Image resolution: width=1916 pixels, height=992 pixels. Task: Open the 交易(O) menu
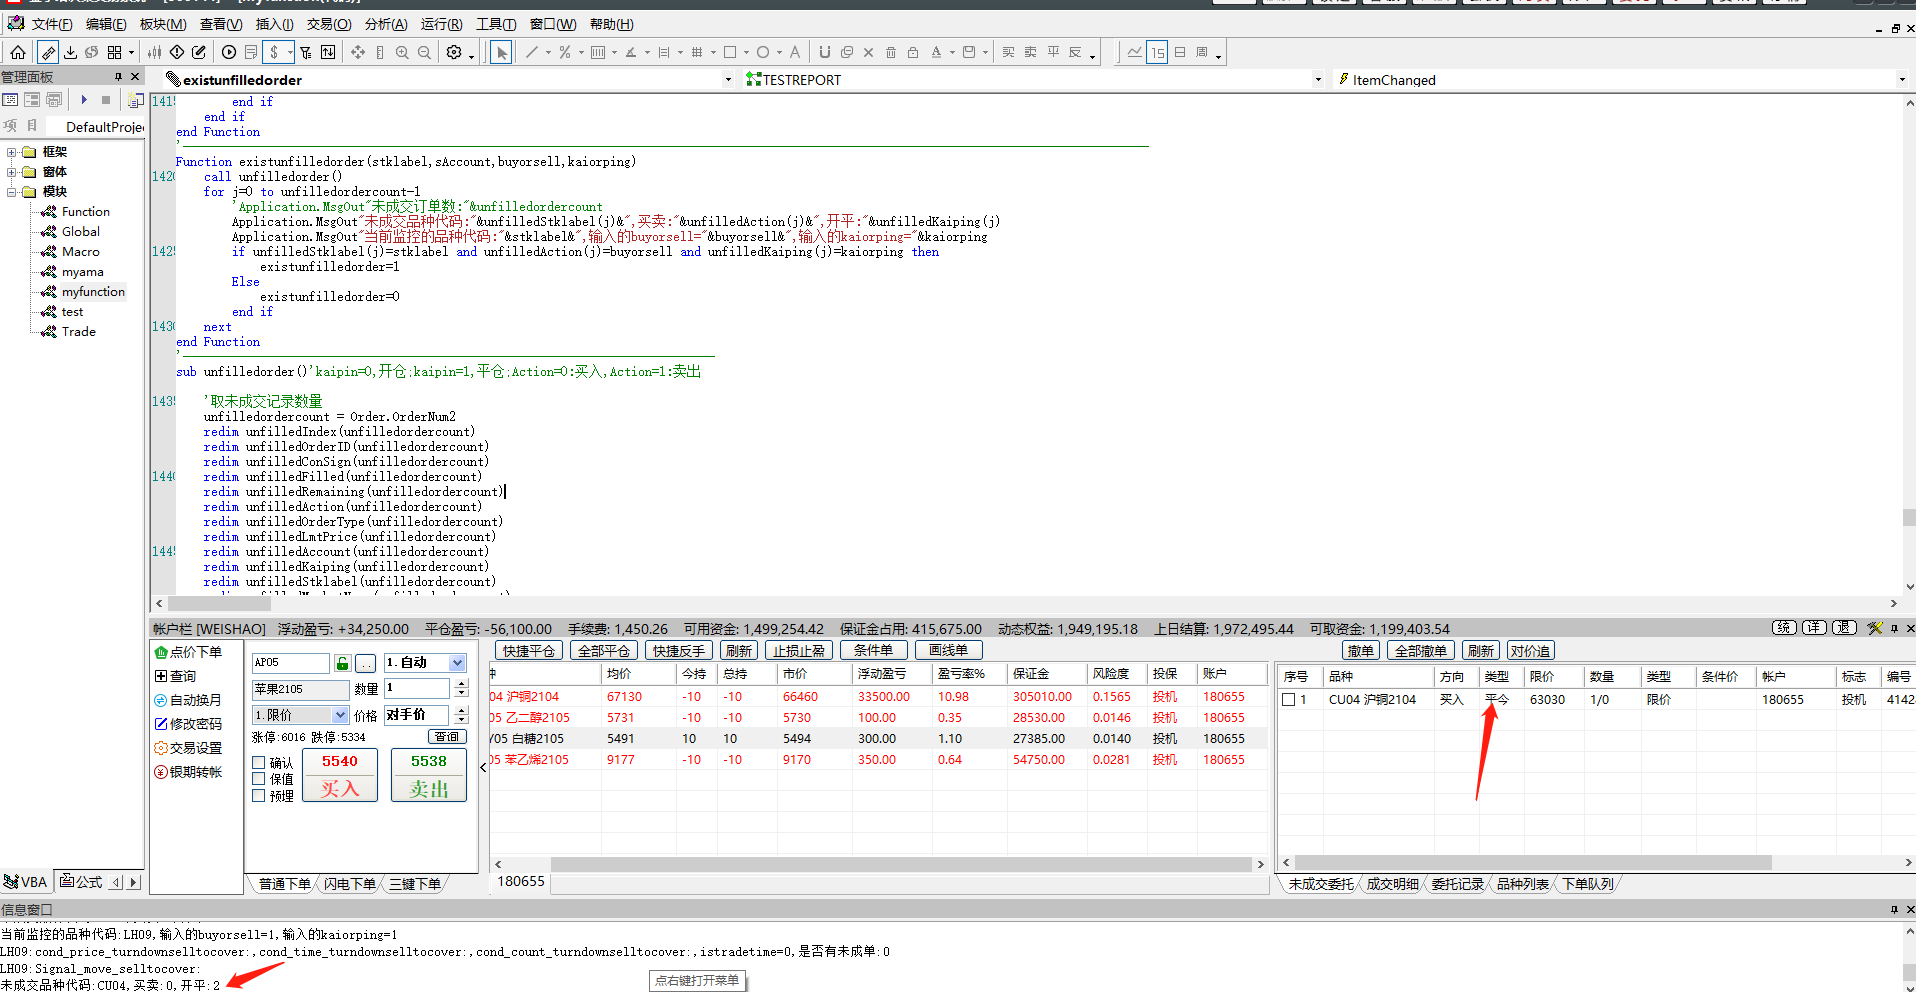coord(329,24)
